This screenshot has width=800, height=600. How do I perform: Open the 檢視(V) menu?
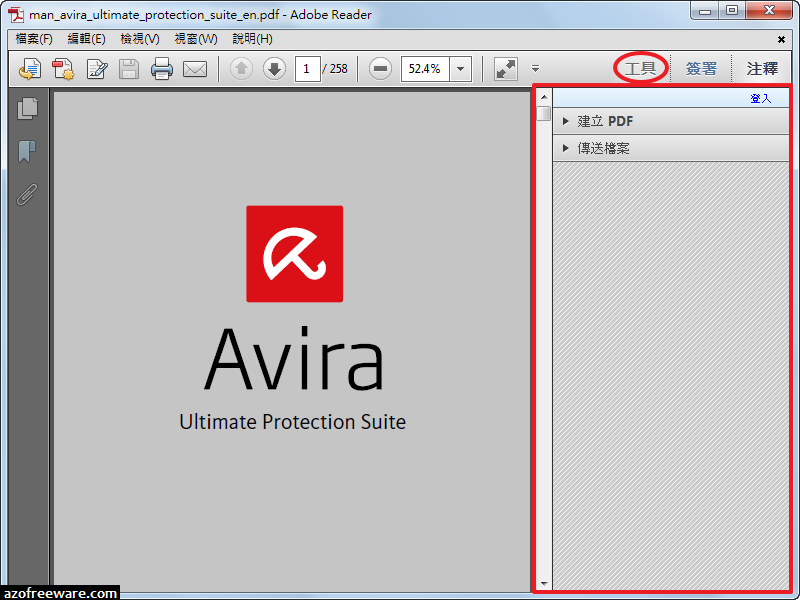click(x=140, y=39)
